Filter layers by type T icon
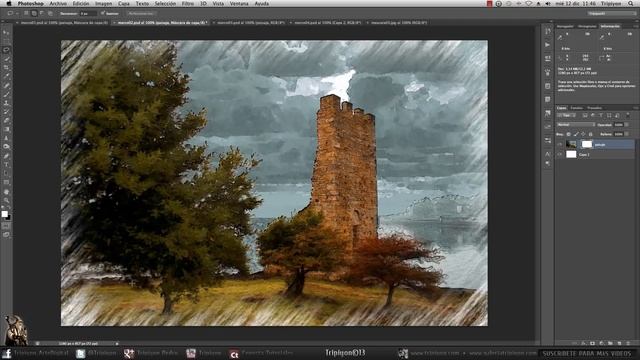 pos(600,116)
